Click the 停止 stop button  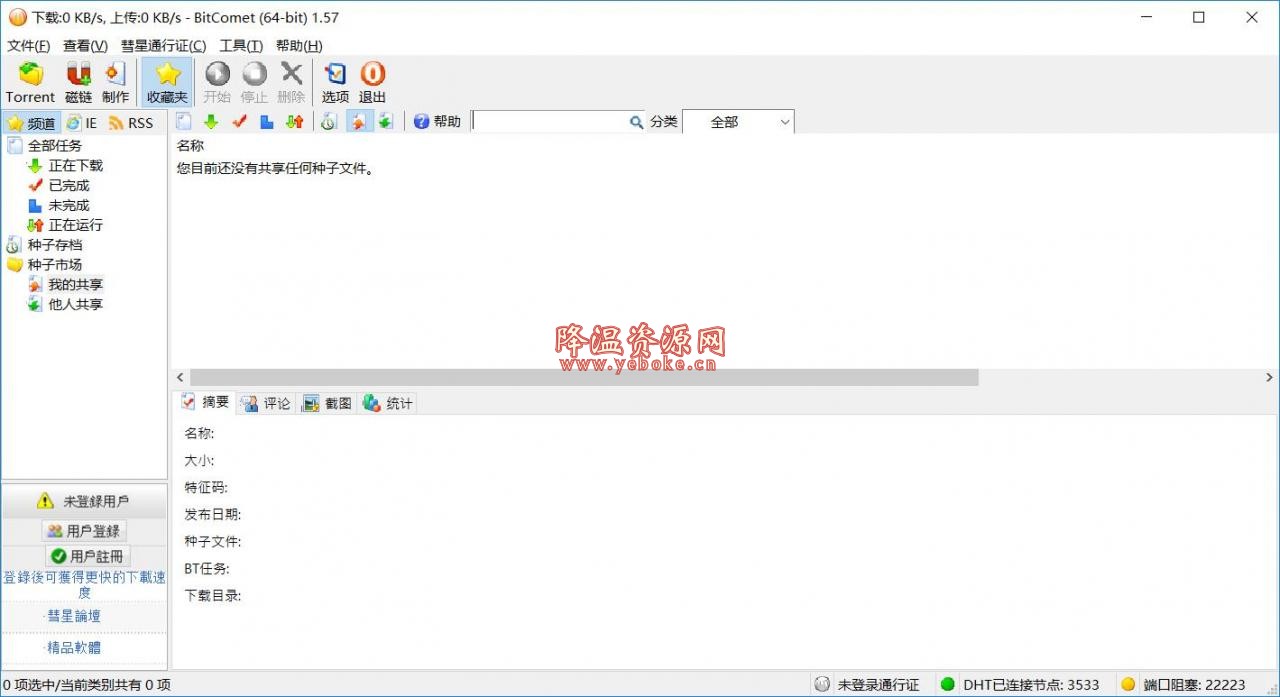254,83
